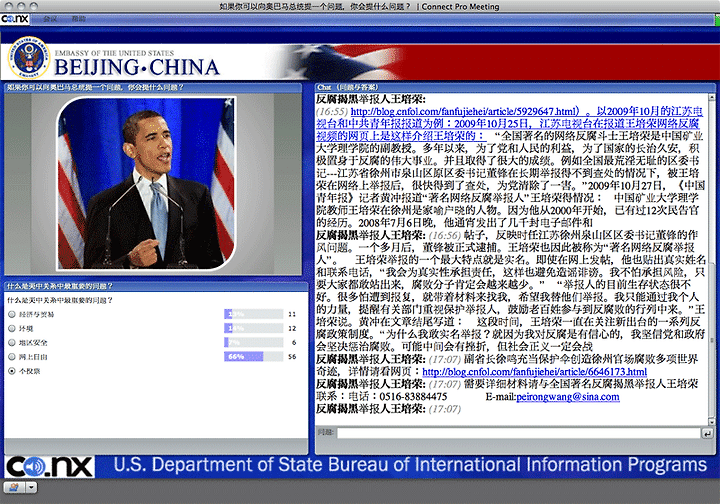The width and height of the screenshot is (720, 504).
Task: Click the vote count 12
Action: click(x=292, y=329)
